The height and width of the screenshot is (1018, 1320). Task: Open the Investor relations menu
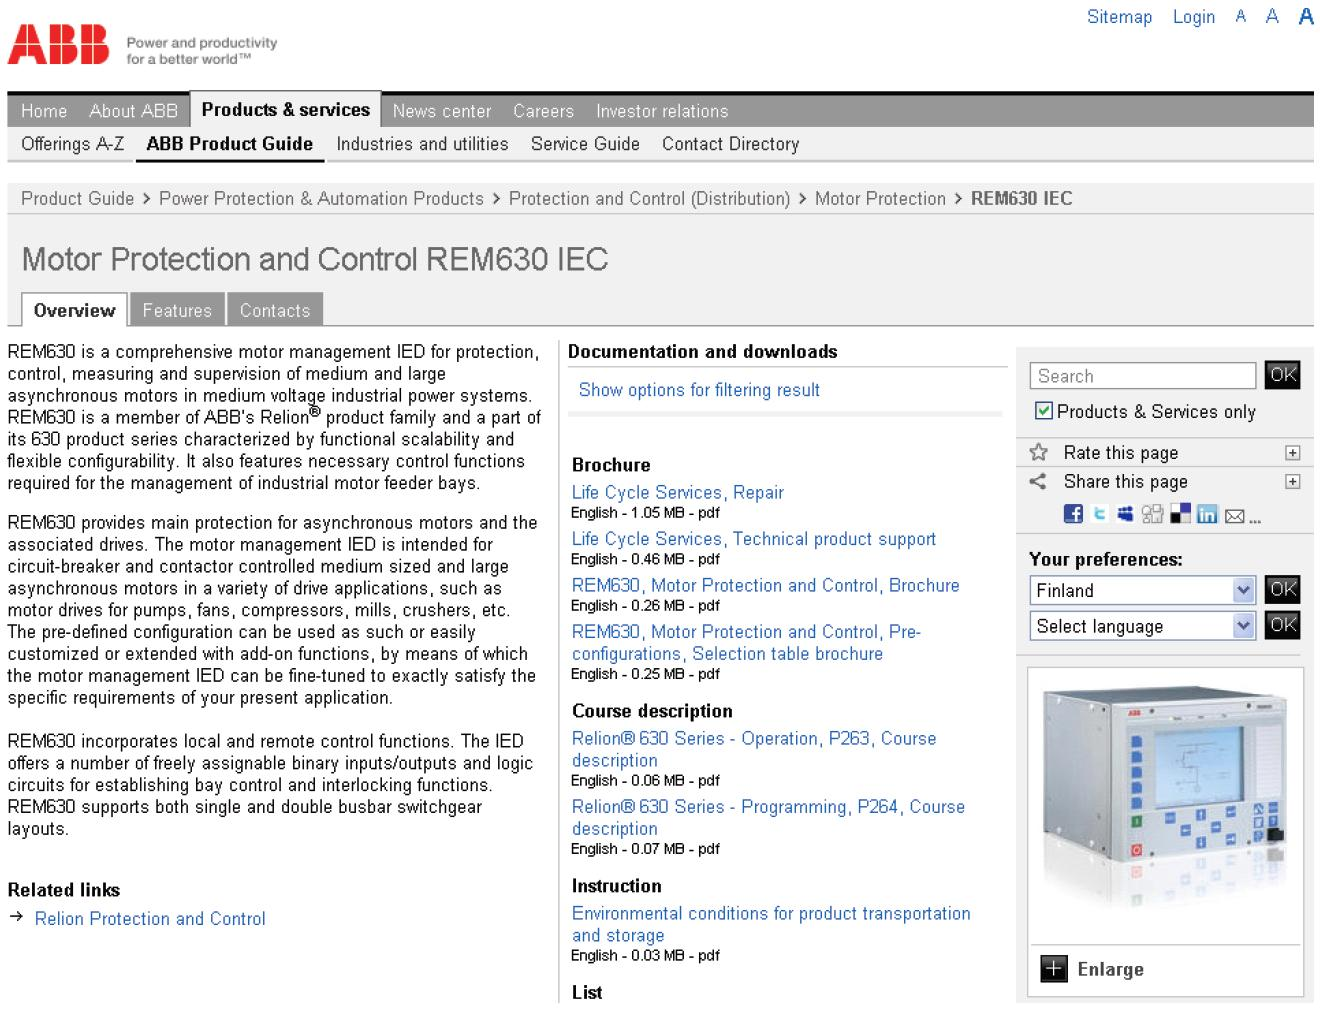coord(662,111)
